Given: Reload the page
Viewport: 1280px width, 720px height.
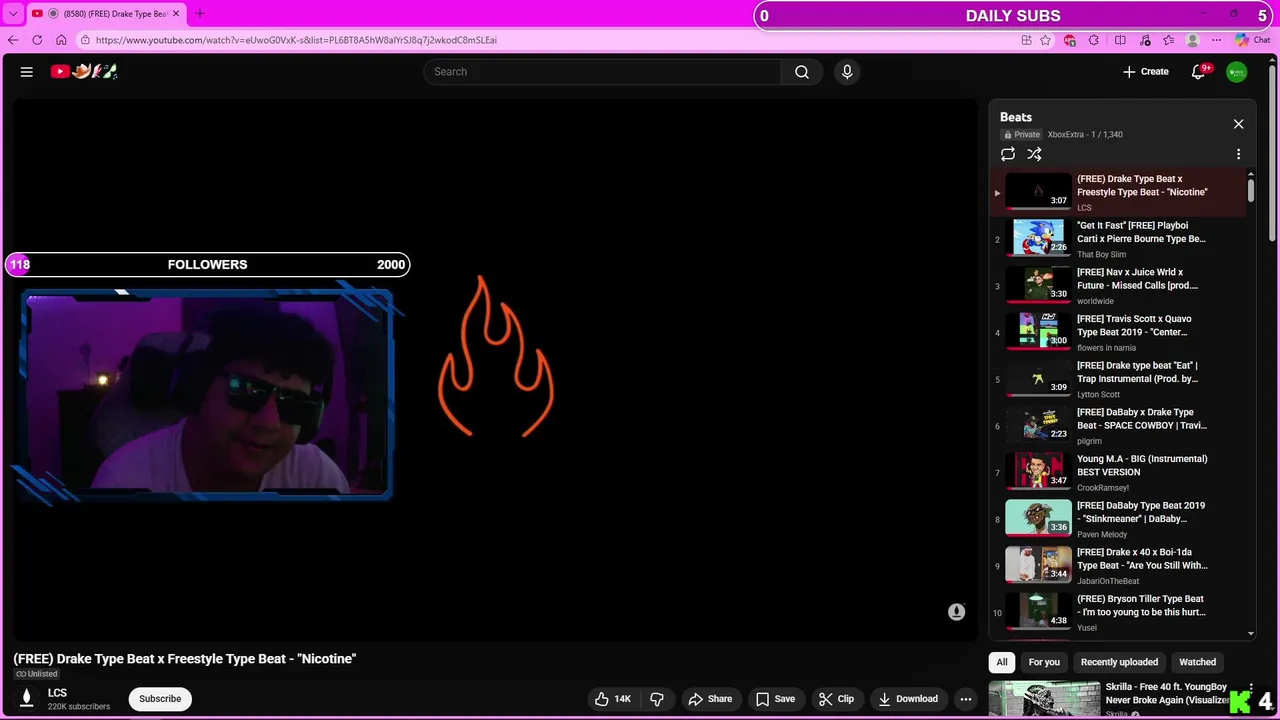Looking at the screenshot, I should point(37,40).
